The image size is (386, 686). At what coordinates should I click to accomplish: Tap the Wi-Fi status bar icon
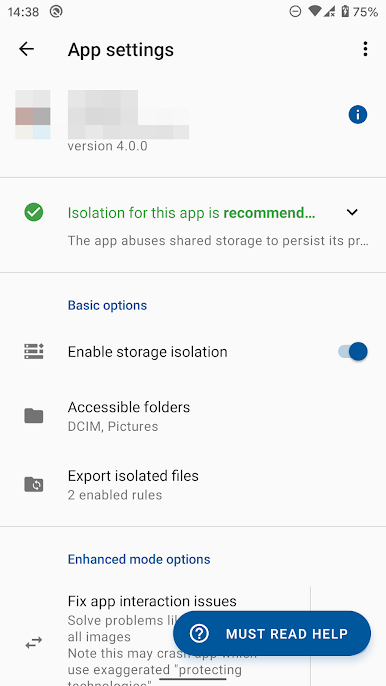315,11
